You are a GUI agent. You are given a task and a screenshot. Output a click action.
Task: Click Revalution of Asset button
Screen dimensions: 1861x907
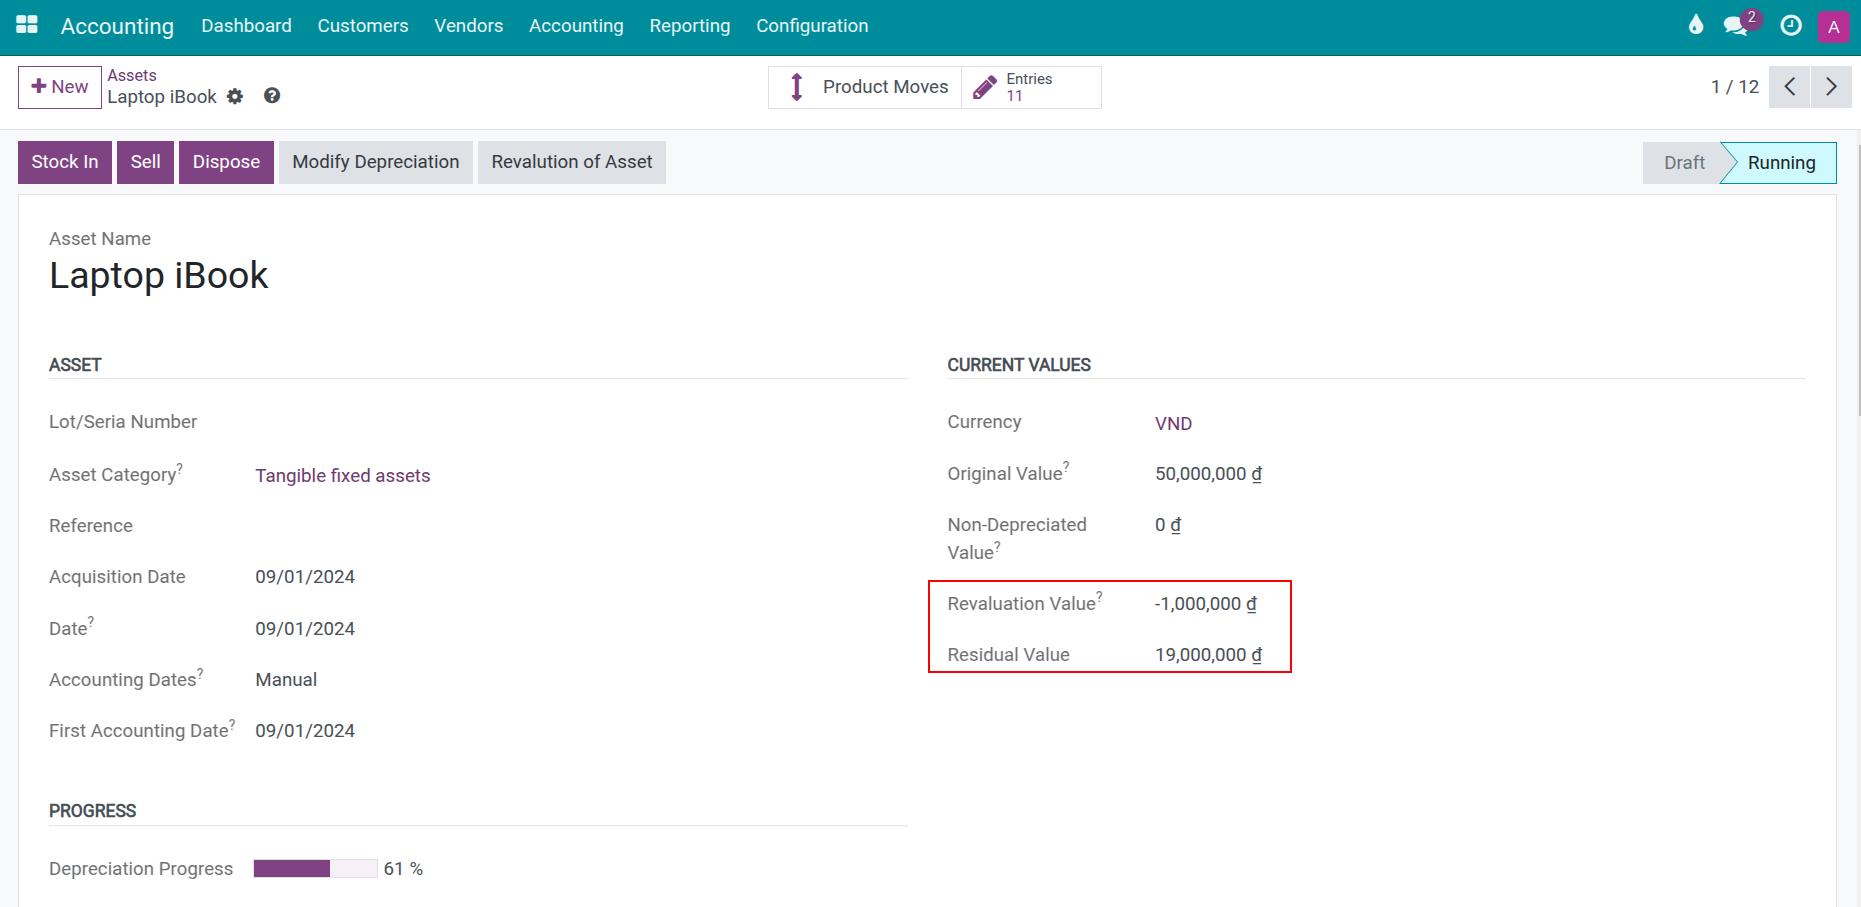click(572, 162)
